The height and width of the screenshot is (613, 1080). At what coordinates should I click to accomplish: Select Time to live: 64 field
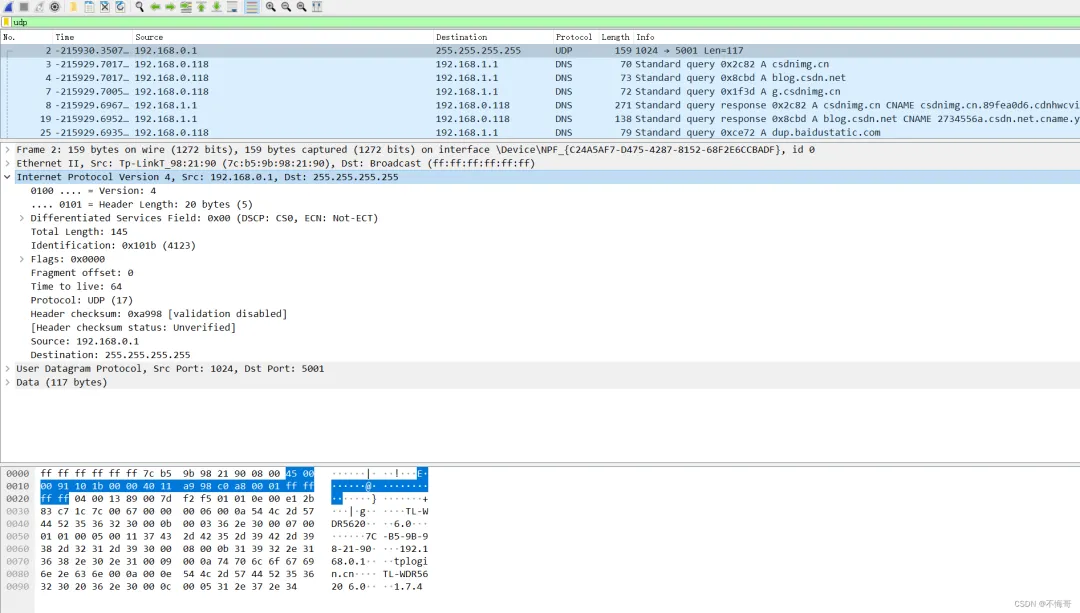76,287
